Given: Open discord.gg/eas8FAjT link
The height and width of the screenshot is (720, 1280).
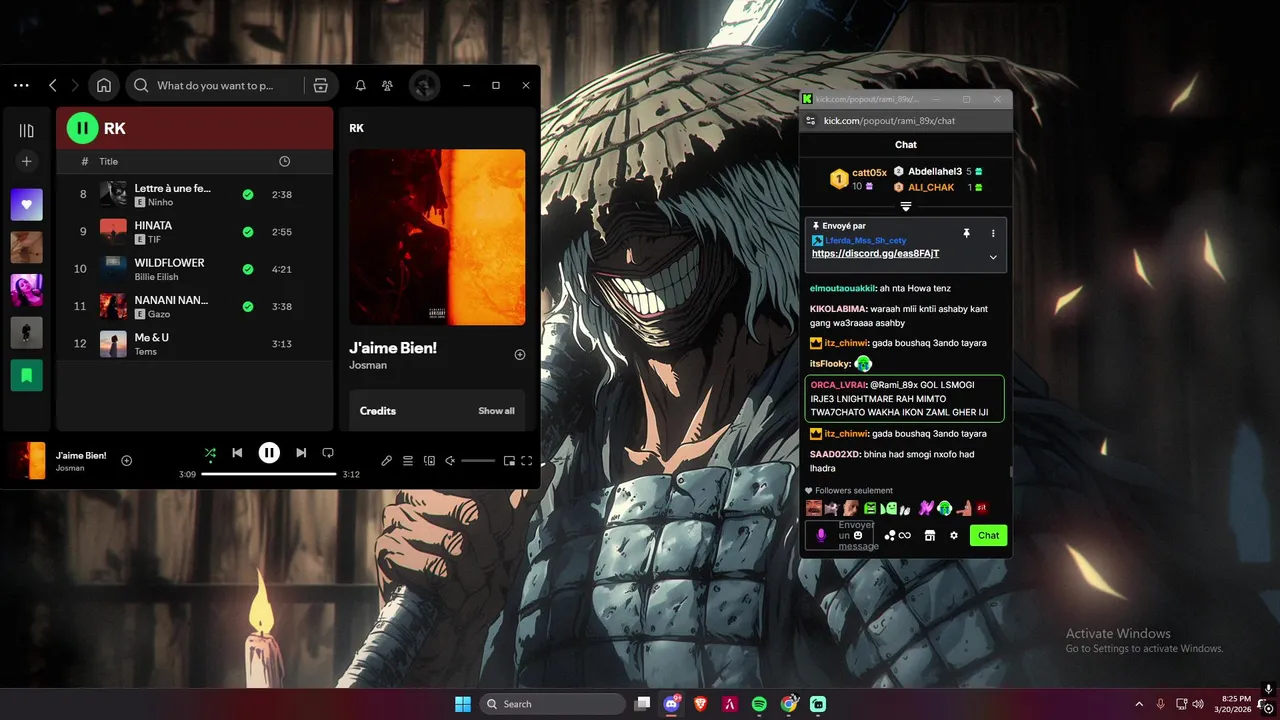Looking at the screenshot, I should (875, 254).
